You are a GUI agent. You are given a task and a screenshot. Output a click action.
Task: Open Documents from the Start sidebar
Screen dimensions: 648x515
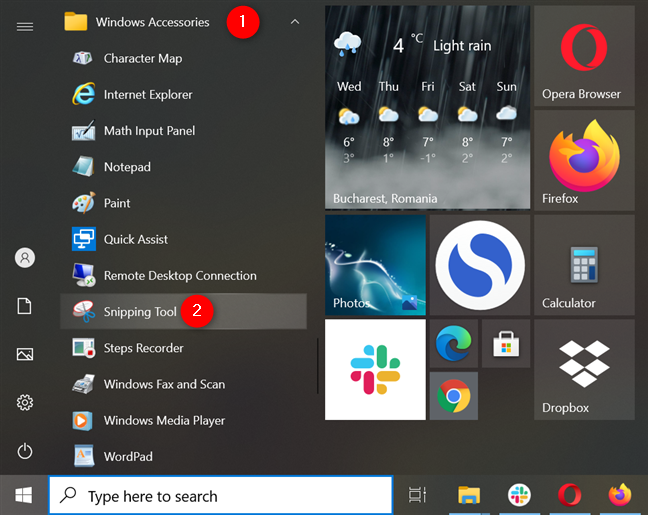click(24, 306)
